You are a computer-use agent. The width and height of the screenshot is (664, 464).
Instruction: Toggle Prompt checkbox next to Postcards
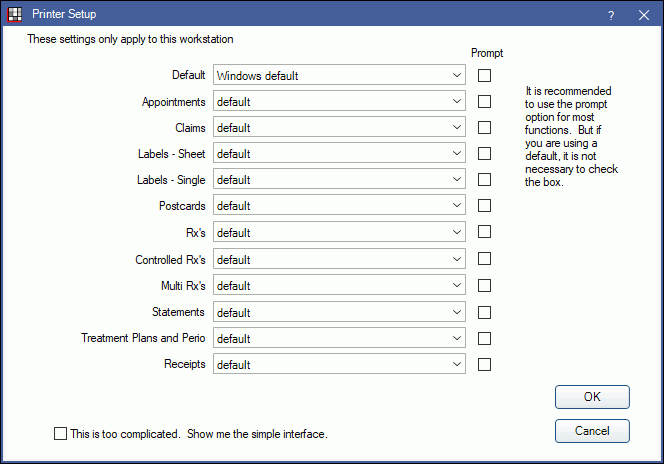tap(484, 206)
